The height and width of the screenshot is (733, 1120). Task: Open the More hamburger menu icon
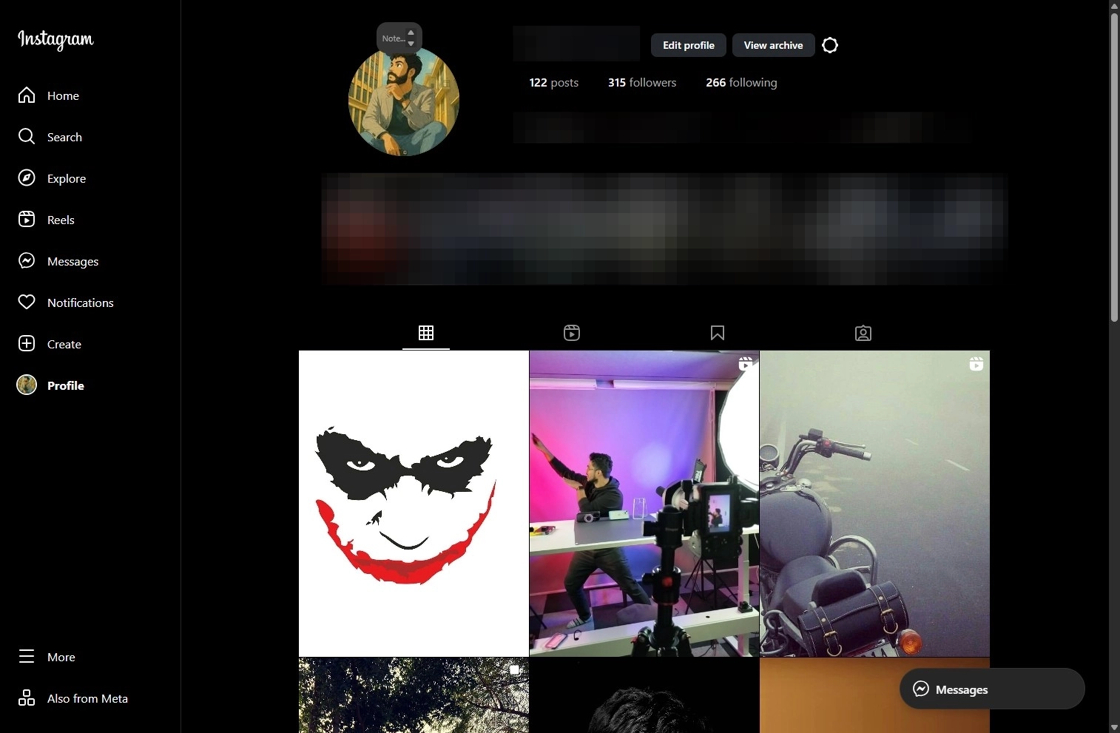pos(26,657)
